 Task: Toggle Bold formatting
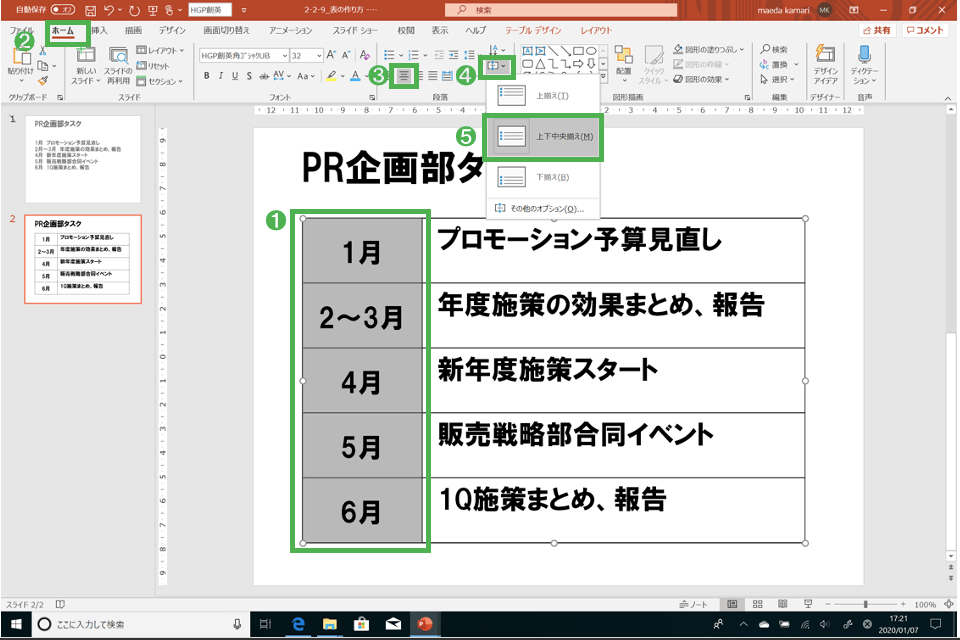[206, 76]
